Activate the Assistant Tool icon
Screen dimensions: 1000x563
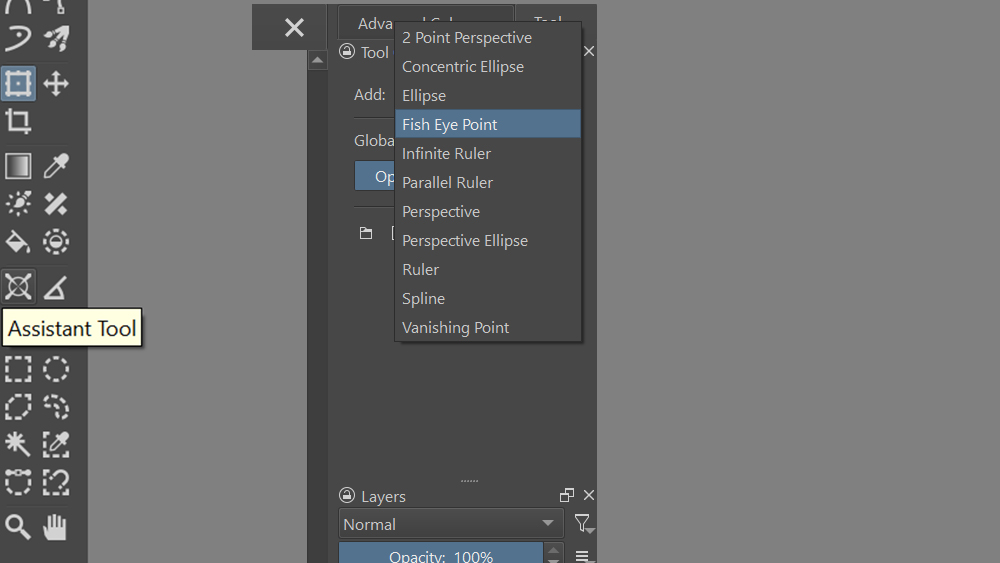[x=18, y=286]
